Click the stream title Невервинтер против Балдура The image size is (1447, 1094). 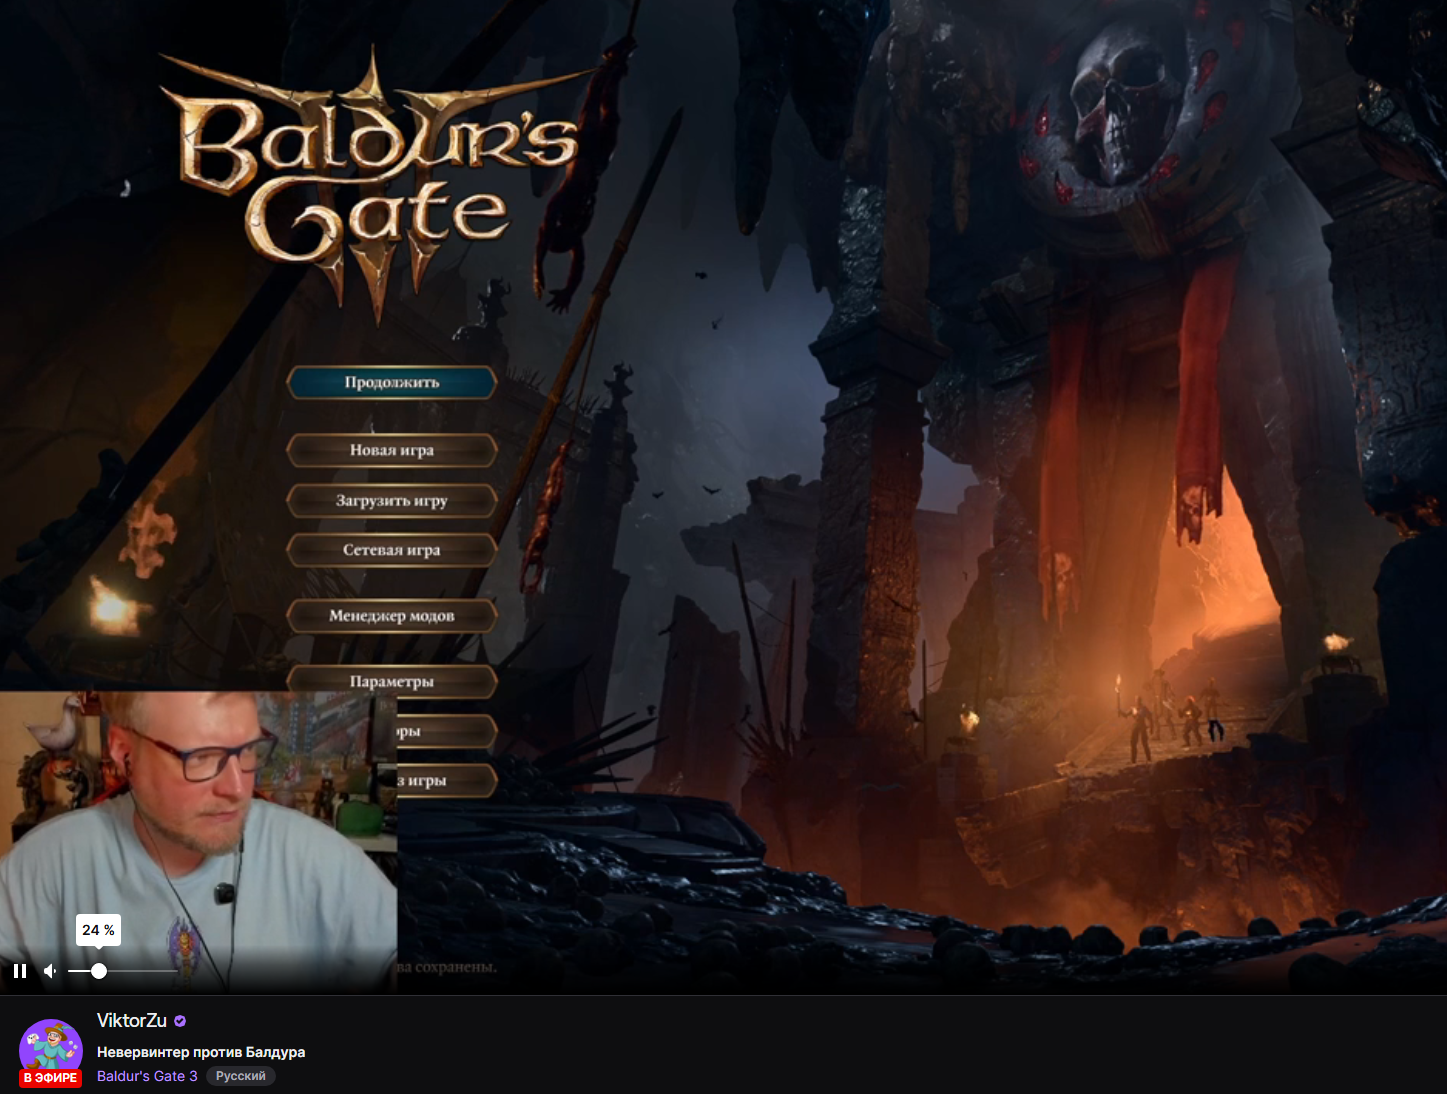[x=201, y=1052]
